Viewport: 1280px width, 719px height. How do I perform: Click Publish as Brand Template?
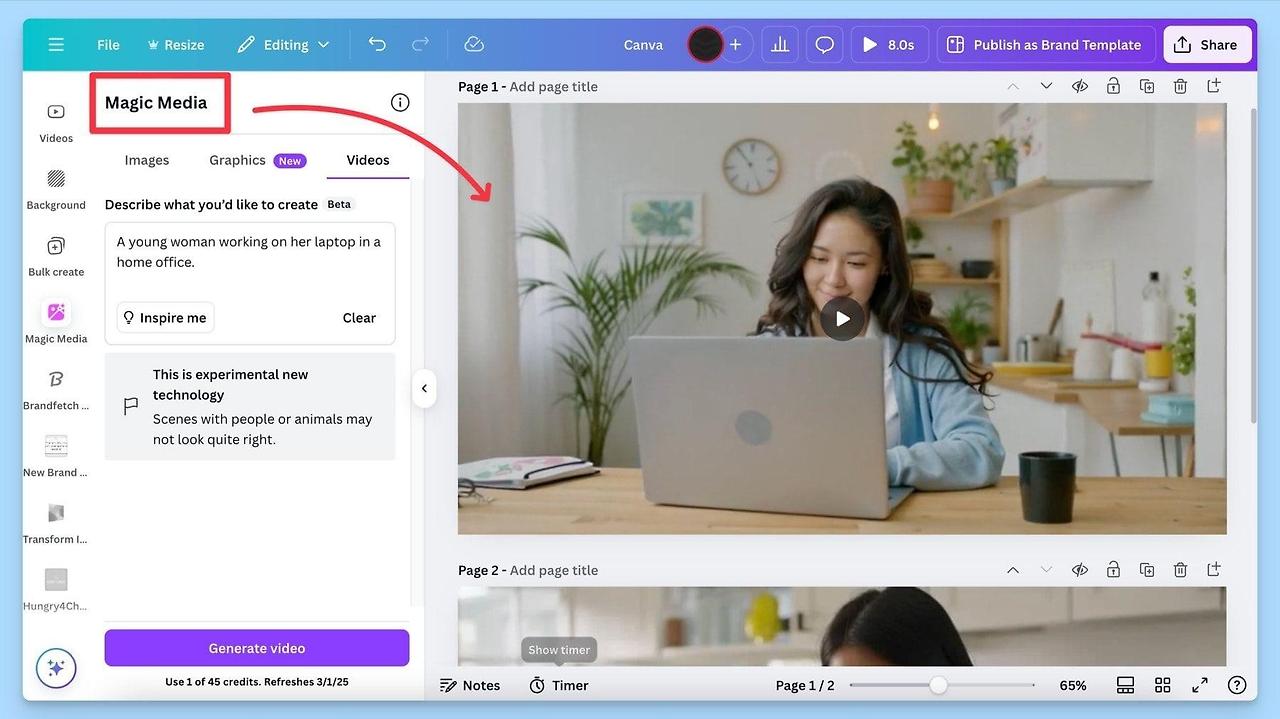coord(1045,45)
